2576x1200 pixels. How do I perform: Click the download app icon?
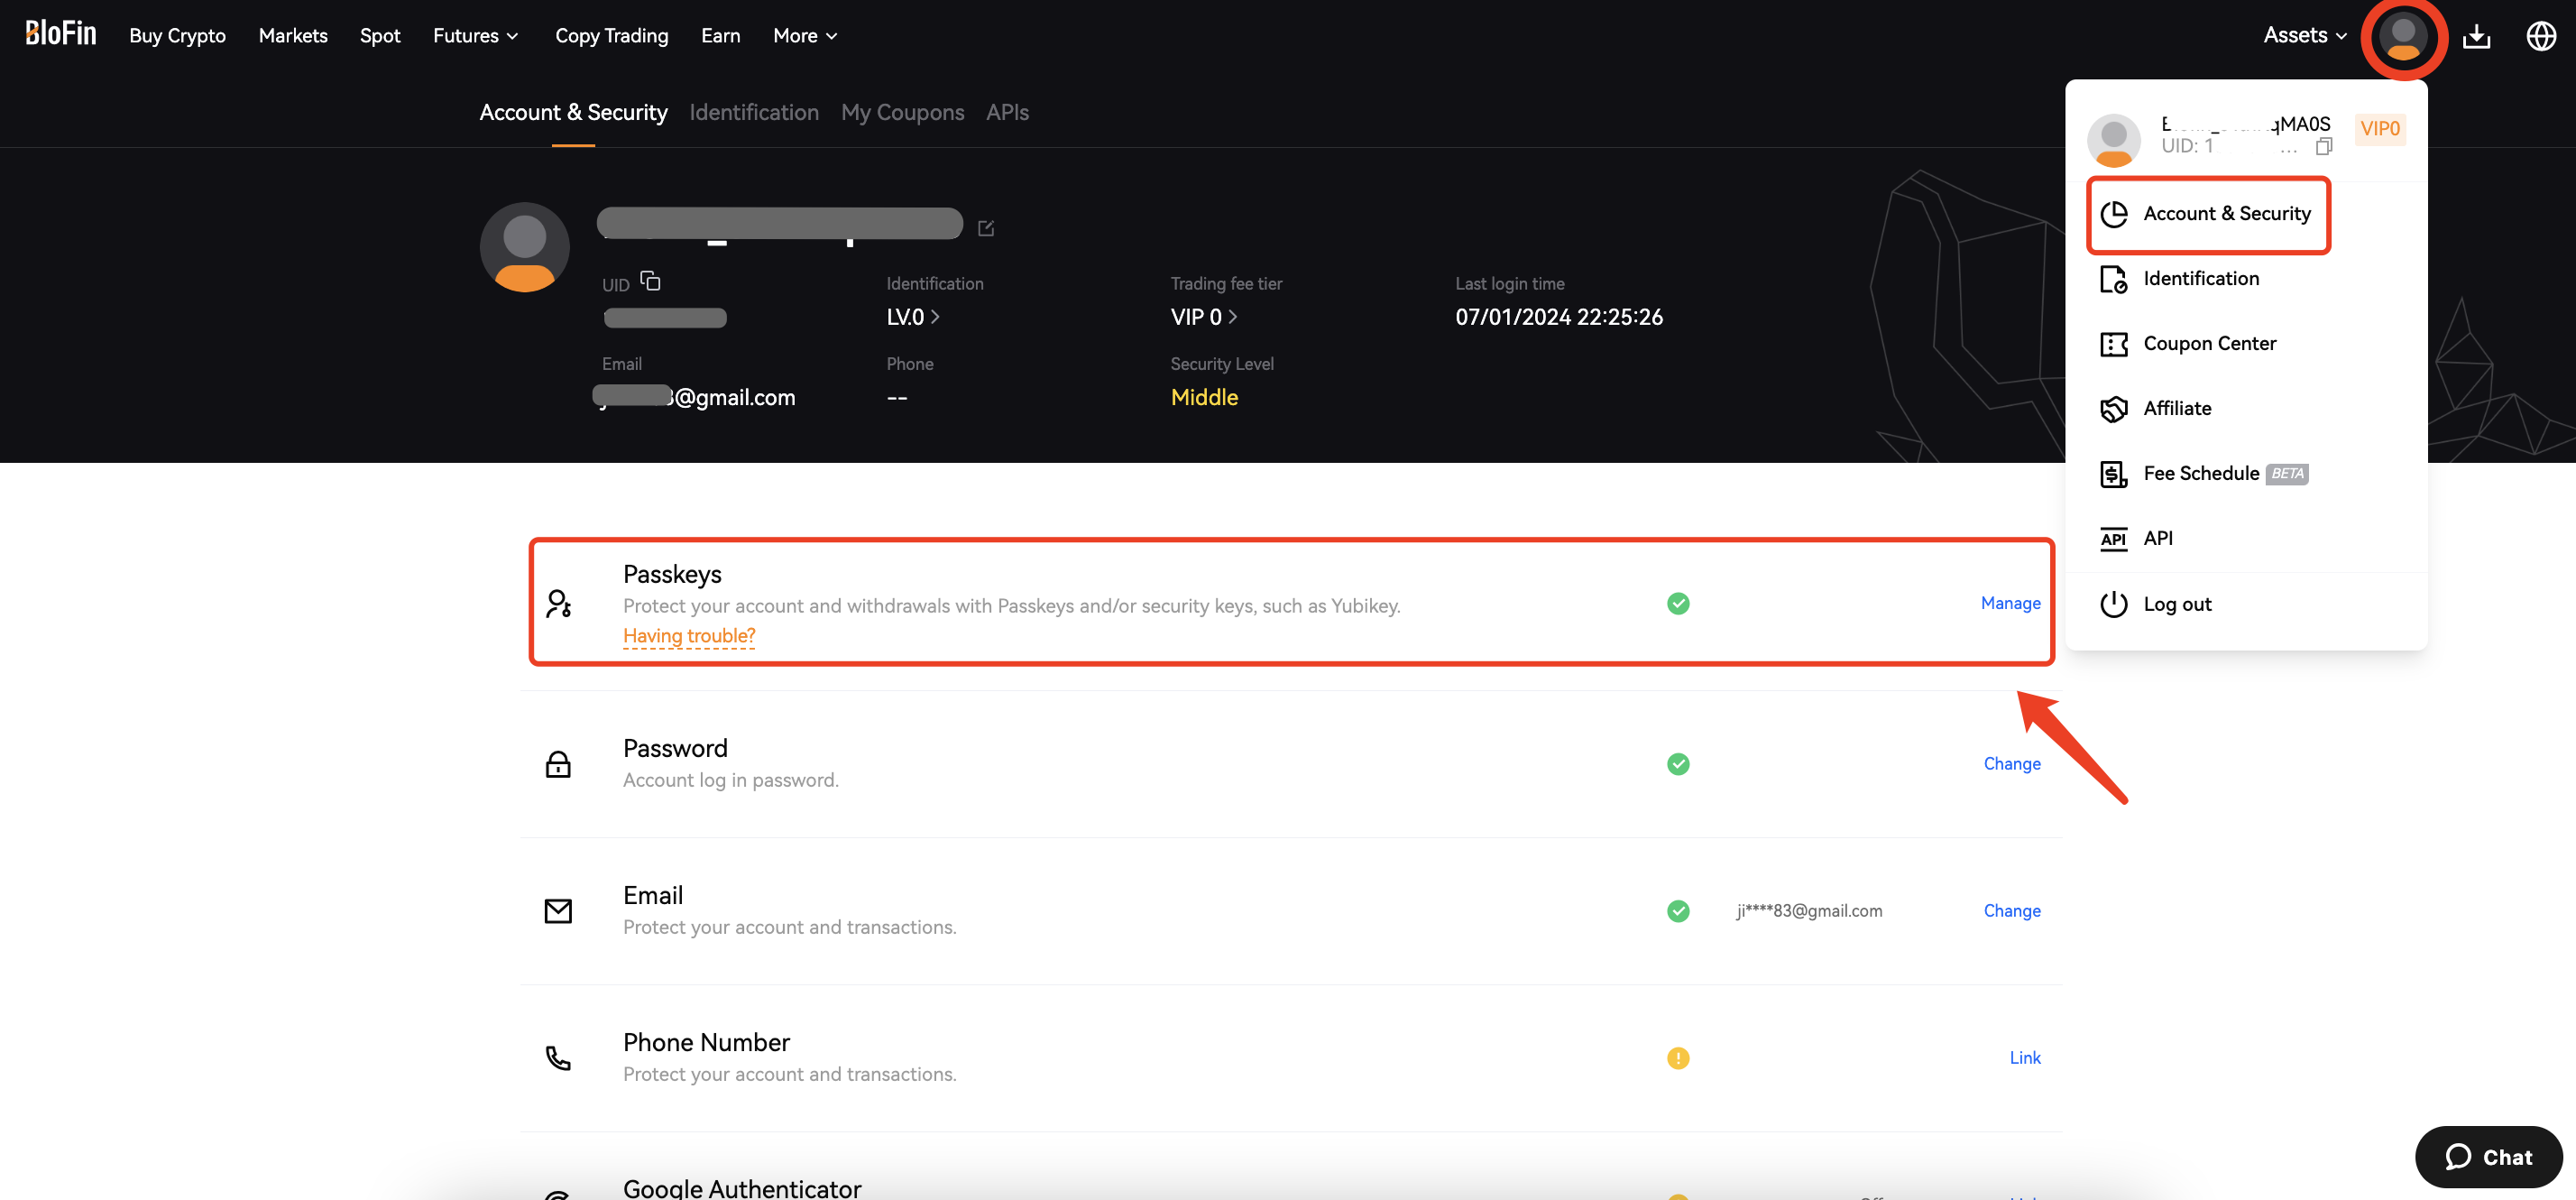(2476, 36)
